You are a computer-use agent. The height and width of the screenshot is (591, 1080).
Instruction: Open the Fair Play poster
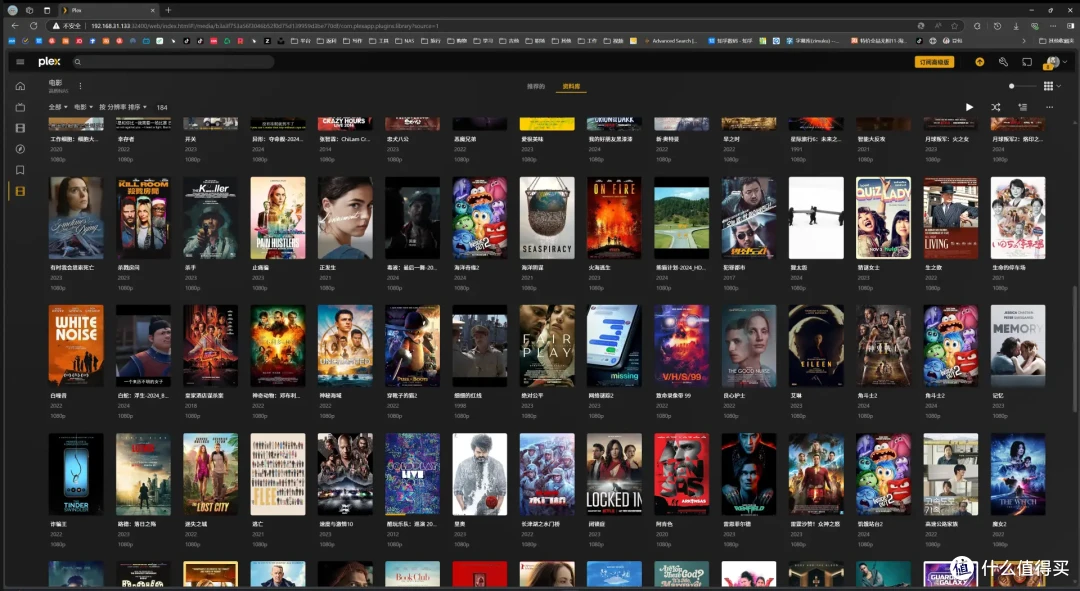(547, 346)
